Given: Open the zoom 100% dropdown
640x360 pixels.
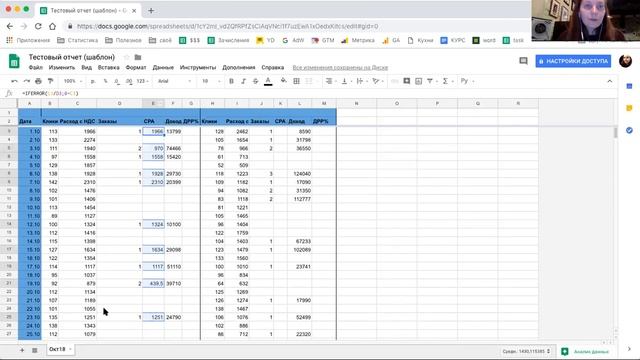Looking at the screenshot, I should [73, 81].
